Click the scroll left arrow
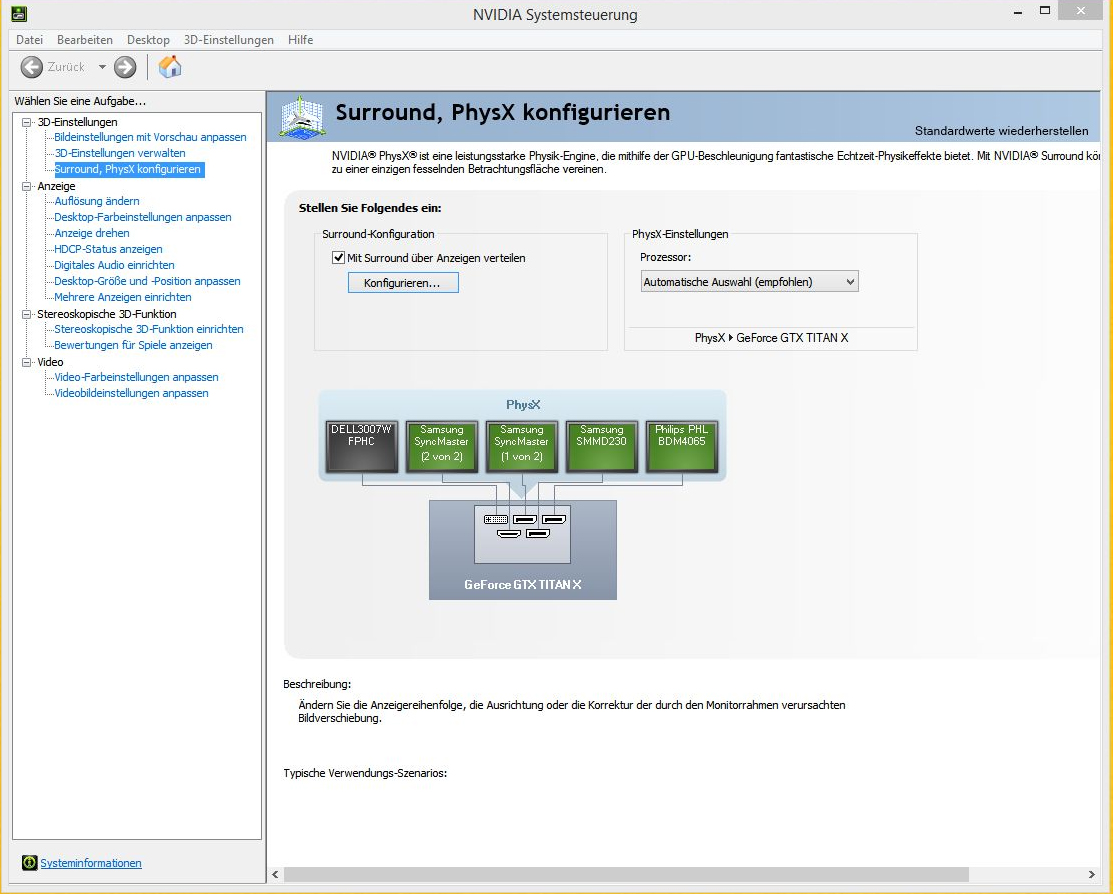The width and height of the screenshot is (1113, 894). coord(275,874)
